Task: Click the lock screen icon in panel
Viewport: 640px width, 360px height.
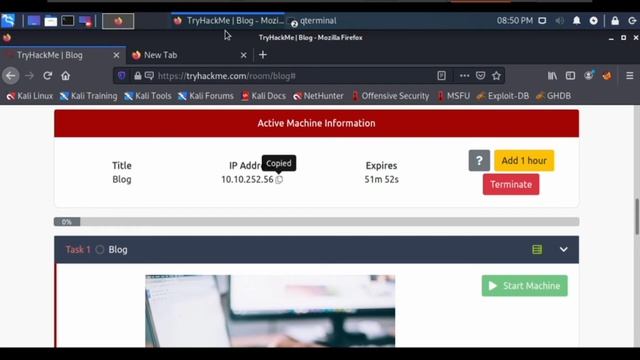Action: (x=615, y=20)
